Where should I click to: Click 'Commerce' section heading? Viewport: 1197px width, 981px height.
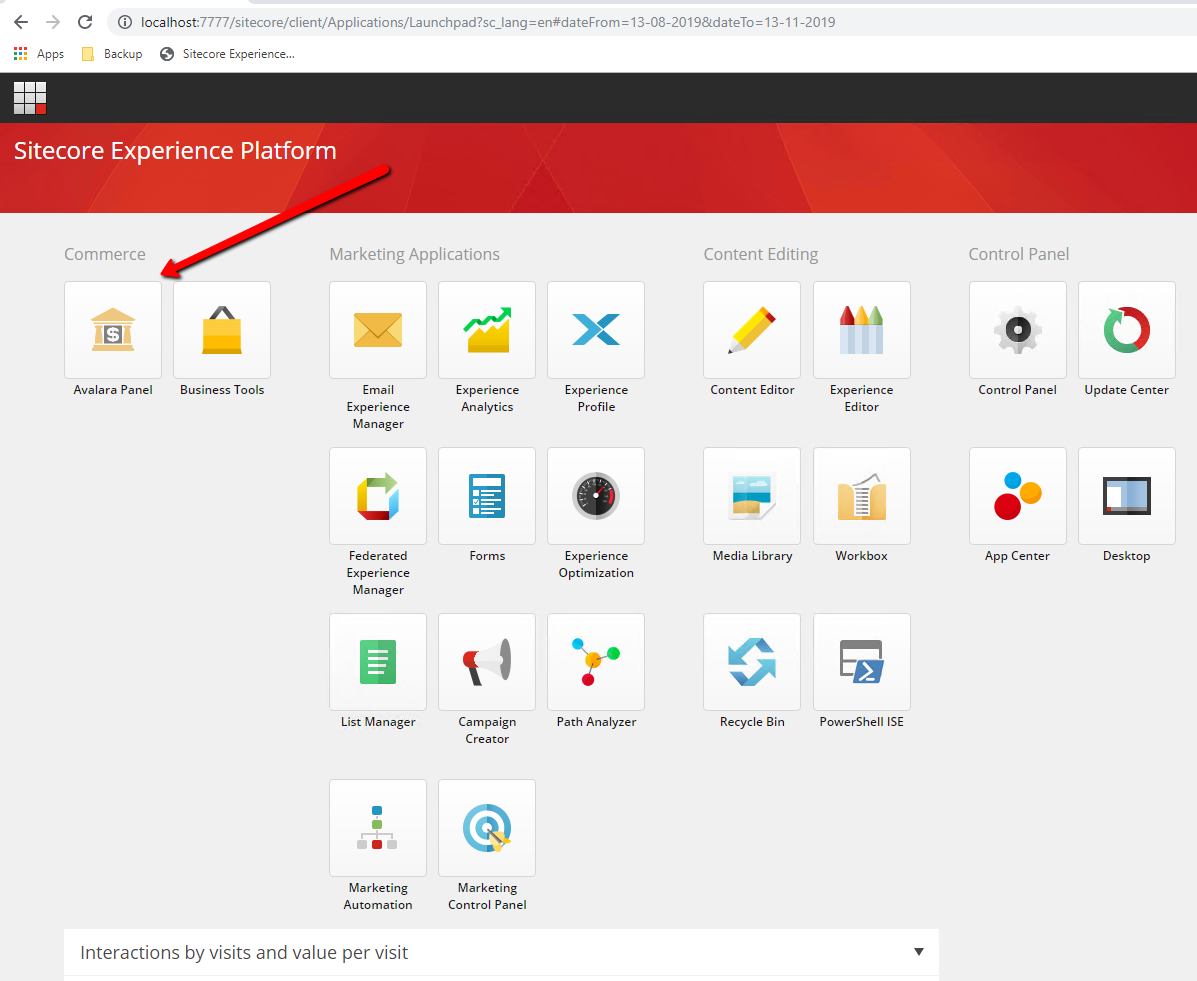105,254
